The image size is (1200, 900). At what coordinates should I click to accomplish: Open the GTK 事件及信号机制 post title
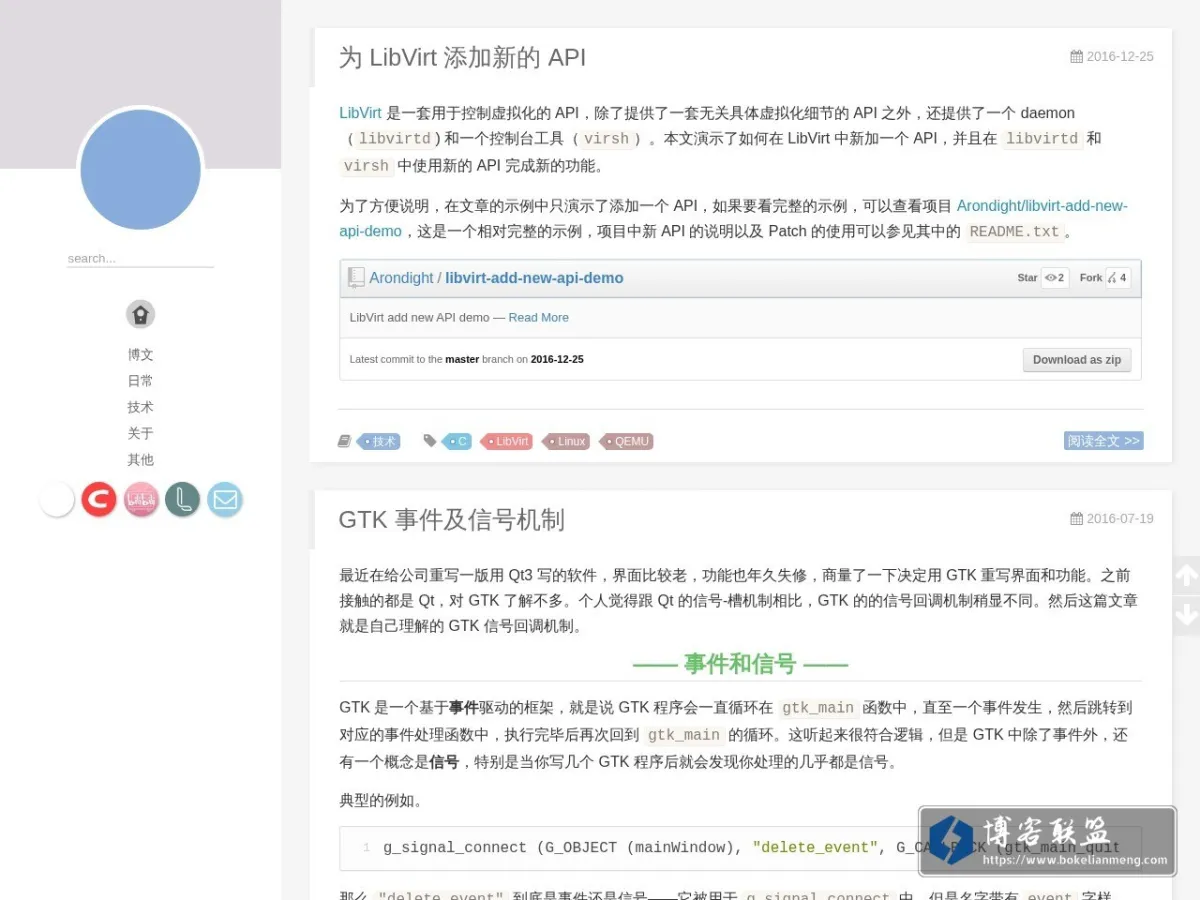[452, 520]
